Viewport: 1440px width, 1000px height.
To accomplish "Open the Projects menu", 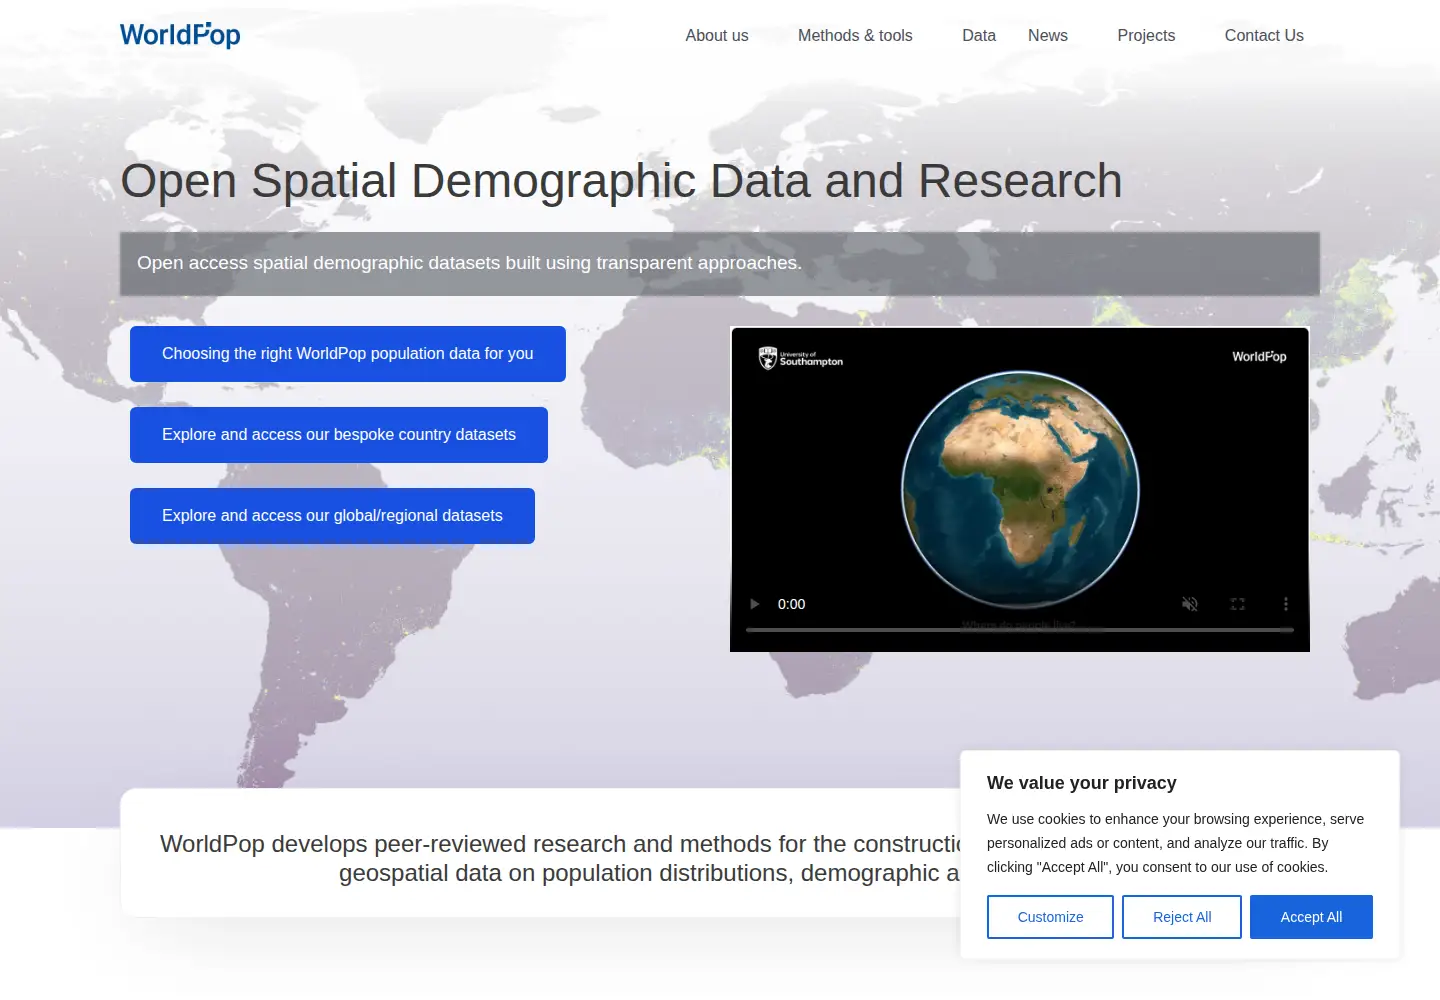I will click(x=1146, y=35).
